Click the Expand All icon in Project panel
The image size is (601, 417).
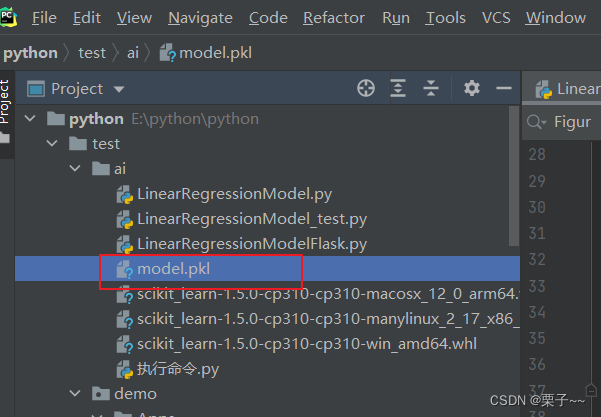(x=398, y=89)
